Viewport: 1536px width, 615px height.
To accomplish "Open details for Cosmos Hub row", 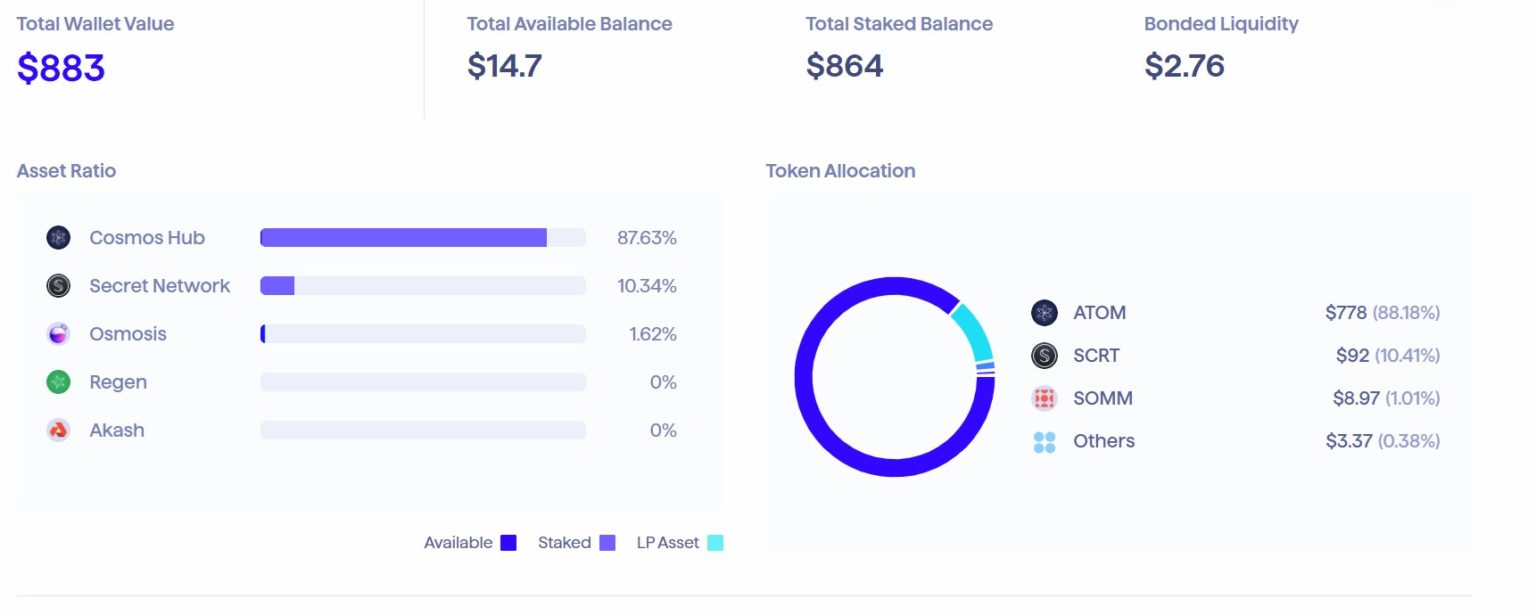I will click(x=146, y=237).
